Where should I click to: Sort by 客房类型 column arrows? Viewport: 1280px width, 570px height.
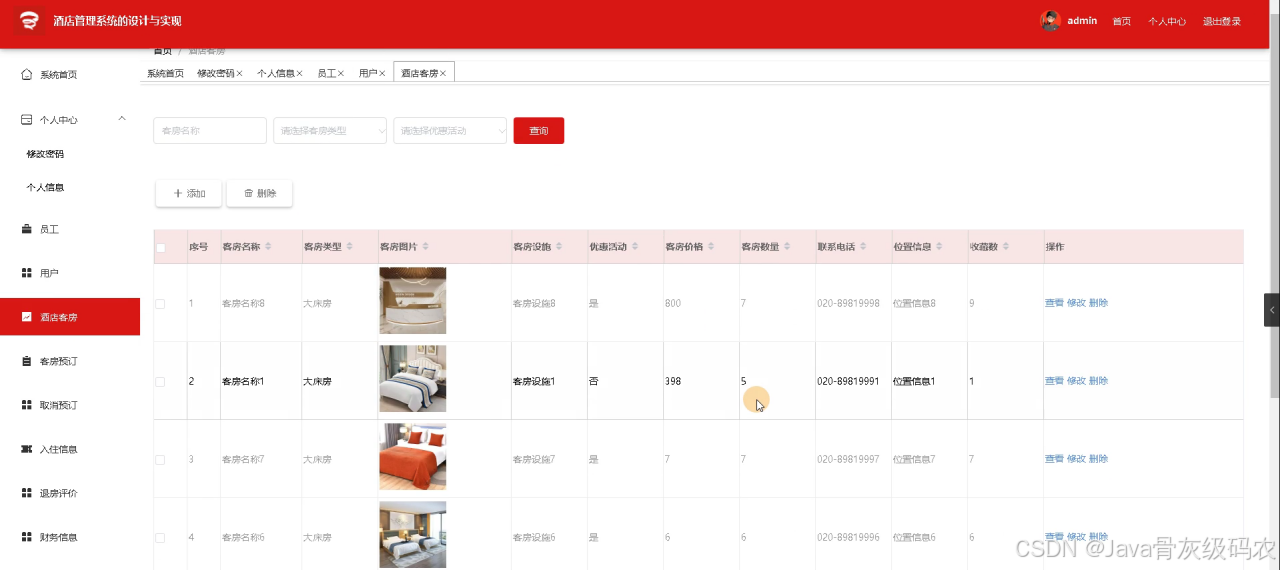pos(350,247)
